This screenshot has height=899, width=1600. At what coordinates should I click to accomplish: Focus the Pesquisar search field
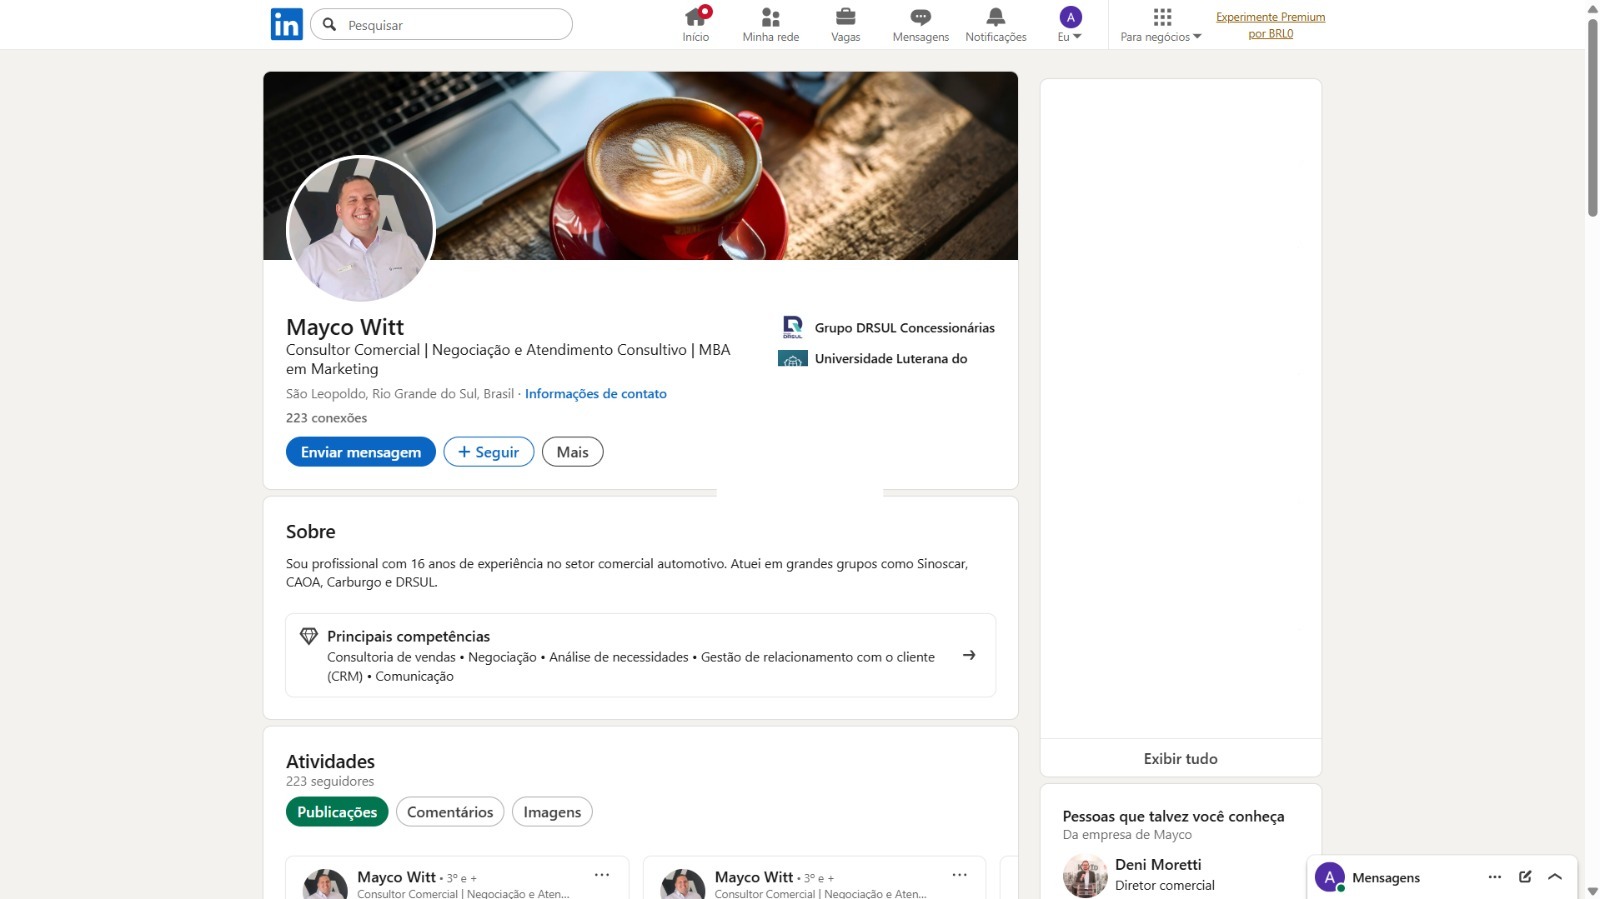441,25
